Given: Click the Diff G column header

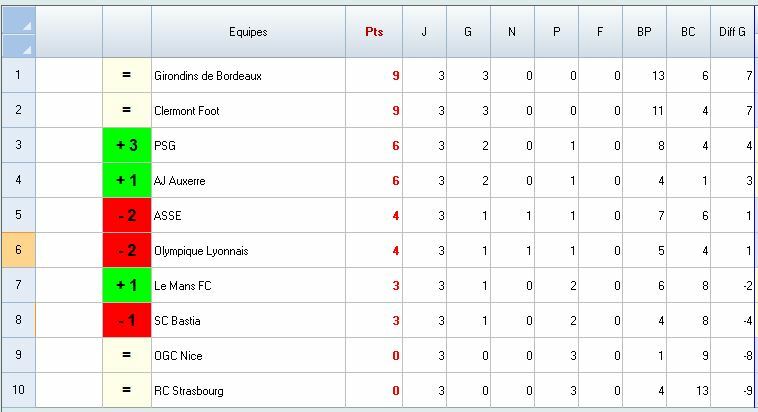Looking at the screenshot, I should (x=732, y=32).
